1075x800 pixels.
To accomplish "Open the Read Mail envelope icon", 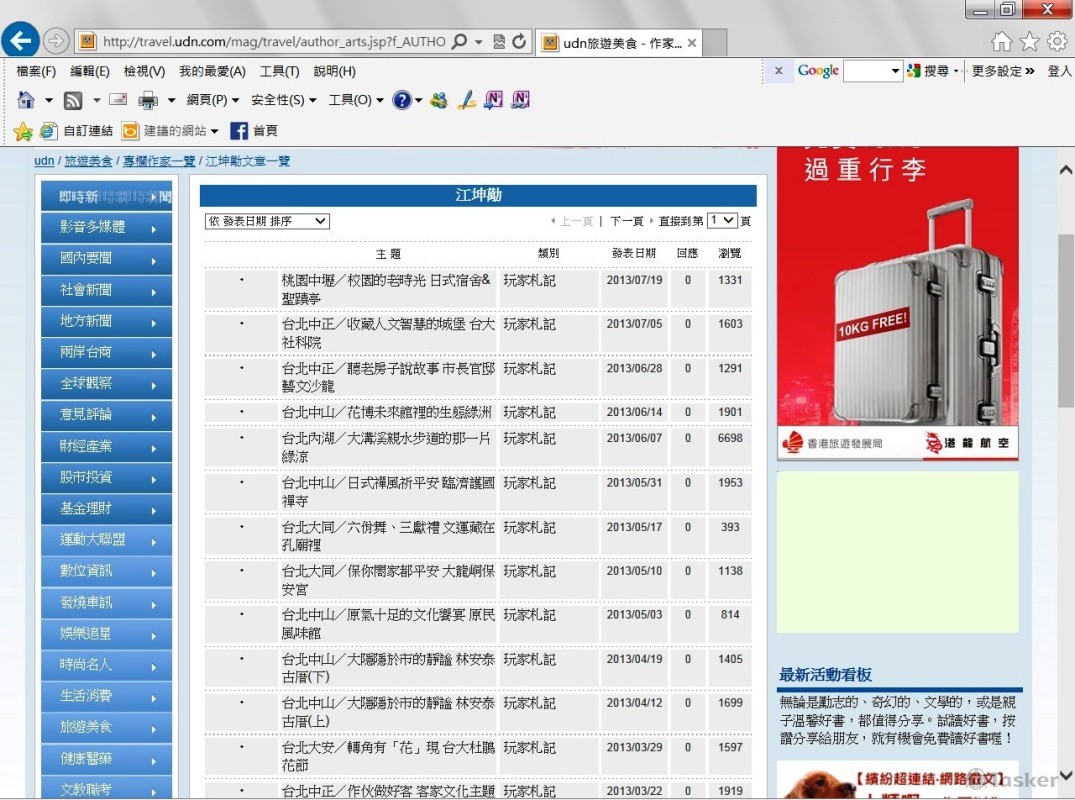I will (118, 100).
